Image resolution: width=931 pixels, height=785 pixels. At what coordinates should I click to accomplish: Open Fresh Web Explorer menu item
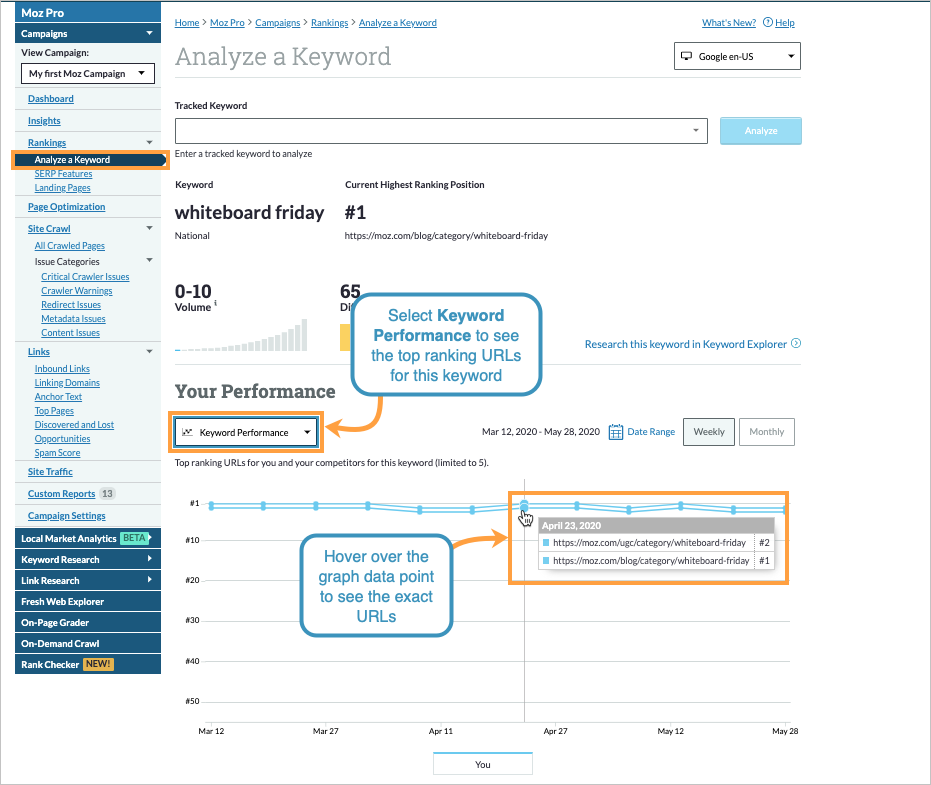click(88, 602)
